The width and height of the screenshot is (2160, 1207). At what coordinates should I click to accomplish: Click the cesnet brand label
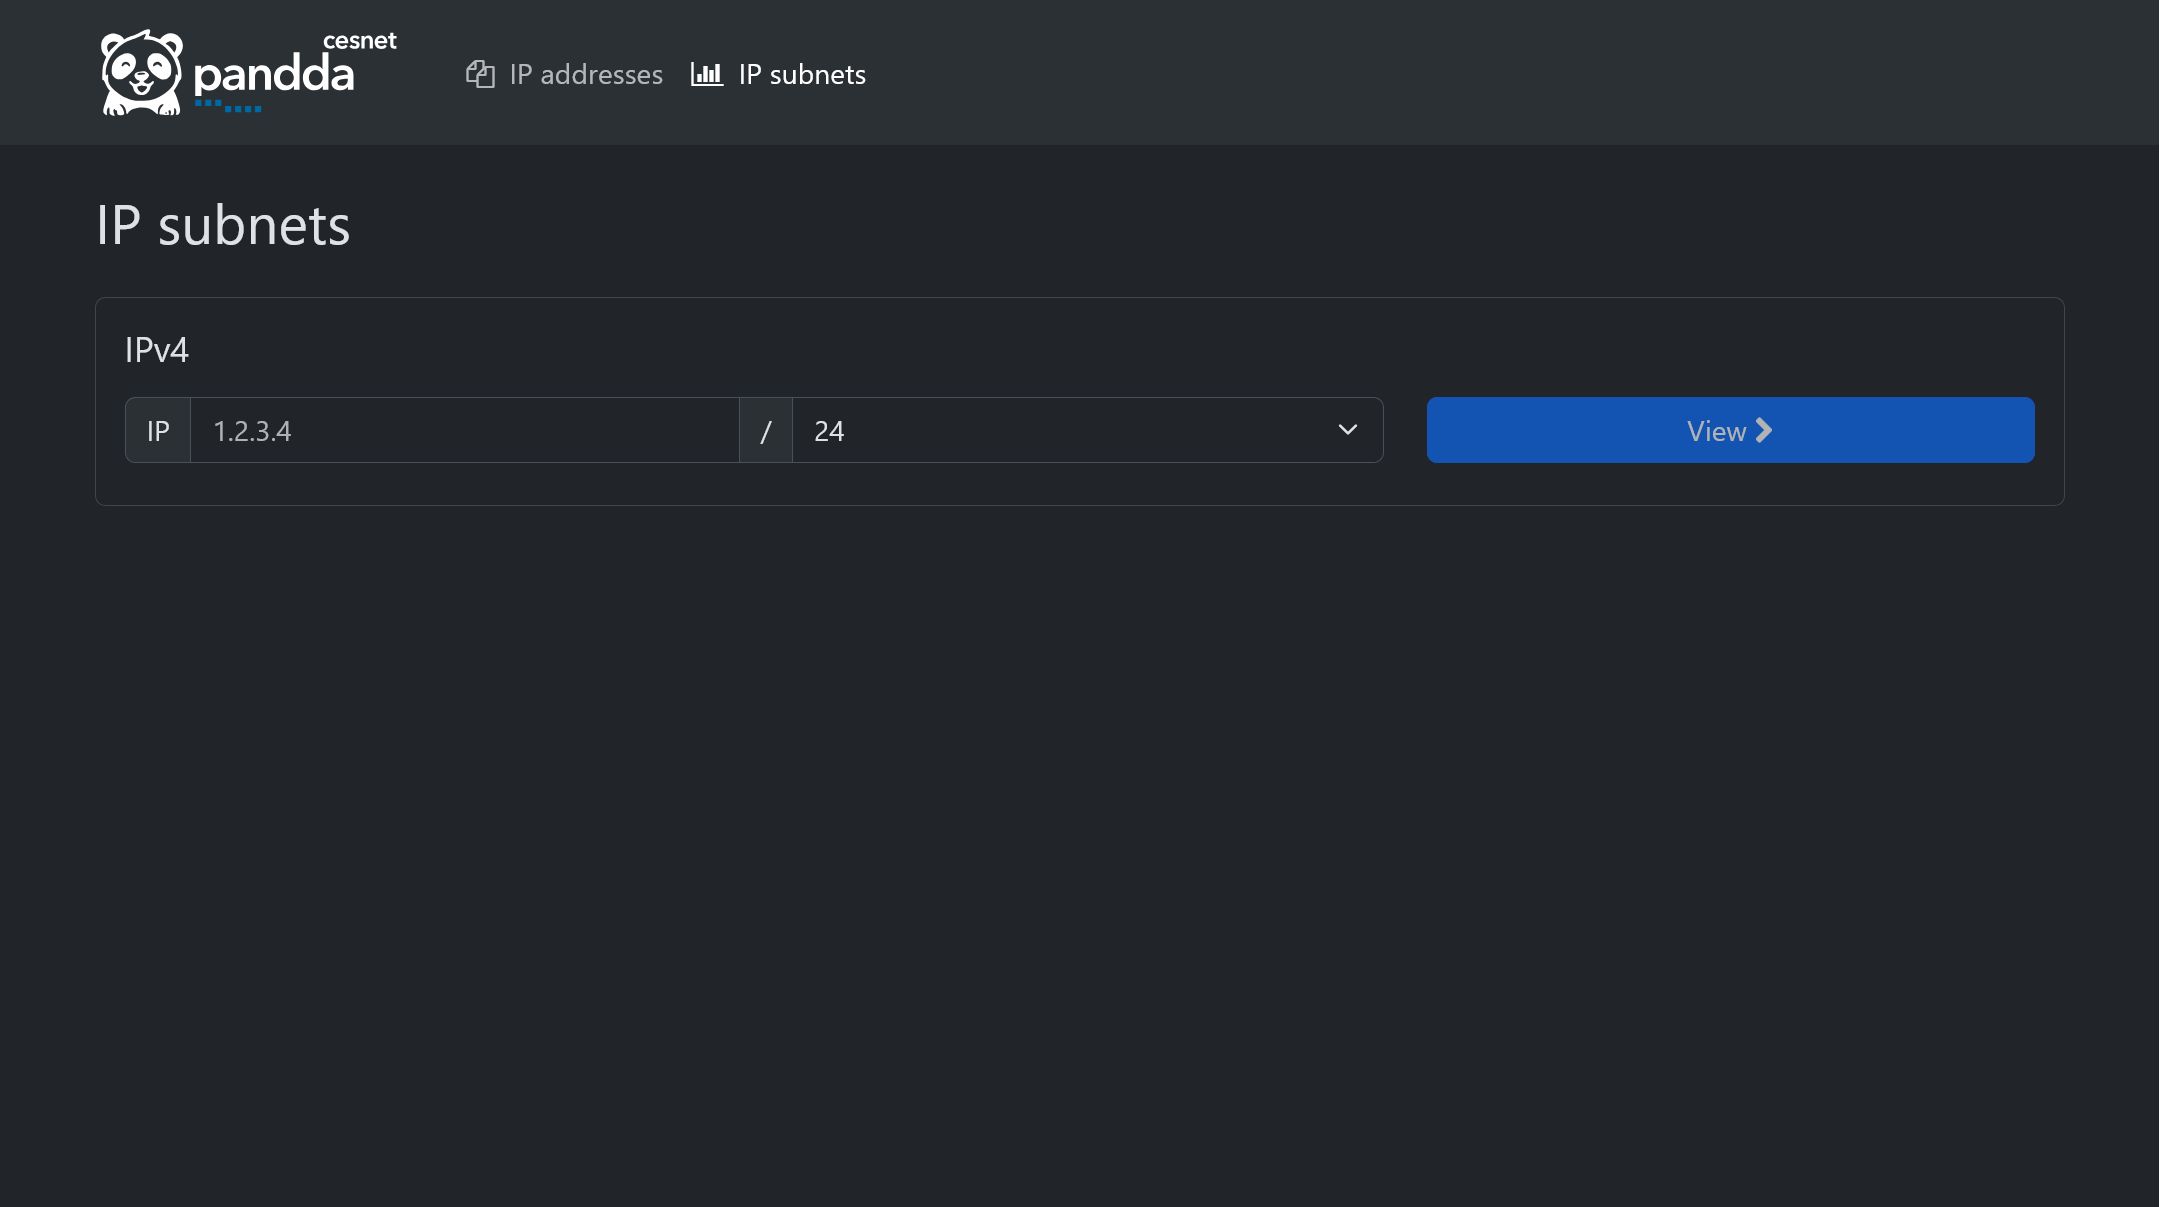[x=361, y=41]
